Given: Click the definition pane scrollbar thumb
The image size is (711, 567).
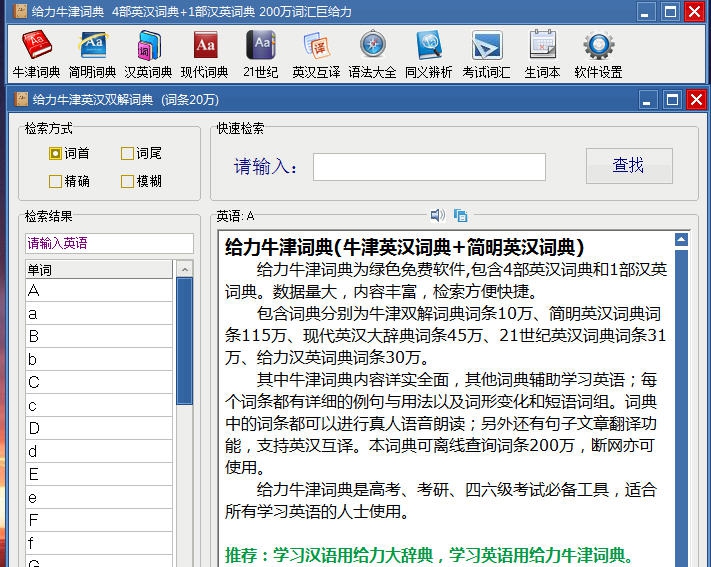Looking at the screenshot, I should (x=682, y=408).
